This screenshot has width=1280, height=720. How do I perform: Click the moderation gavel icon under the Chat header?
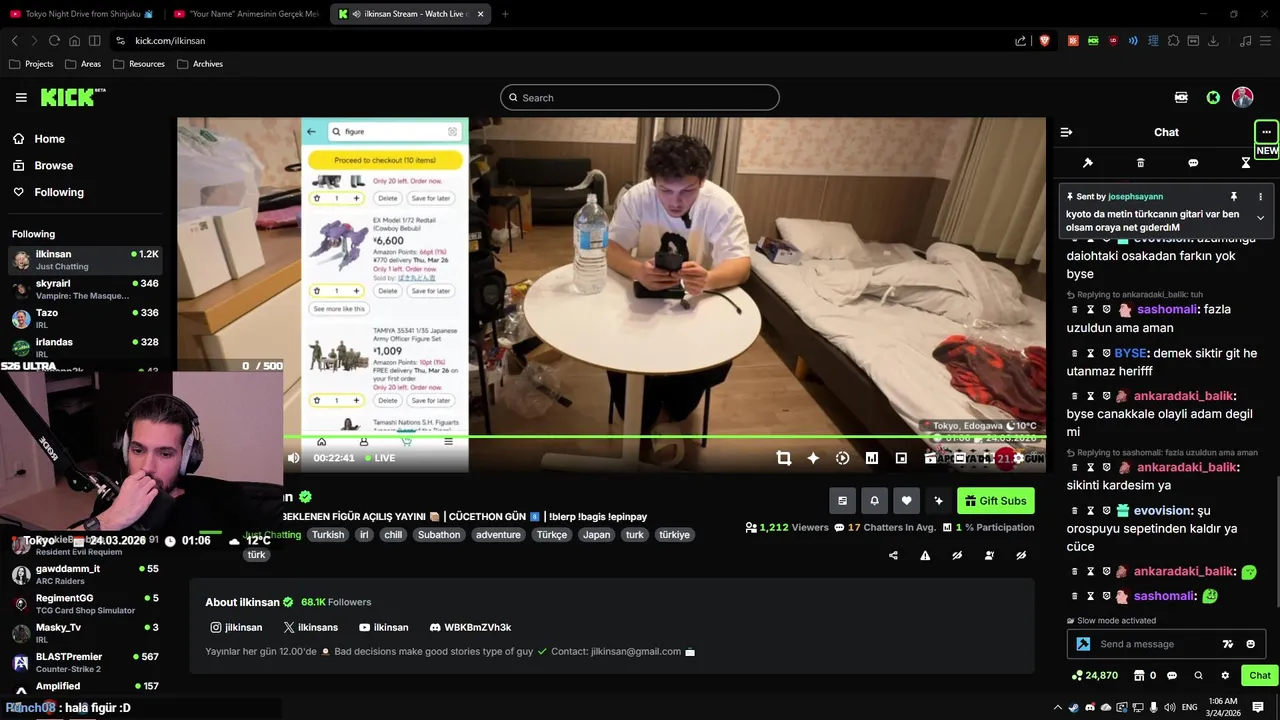click(1088, 163)
